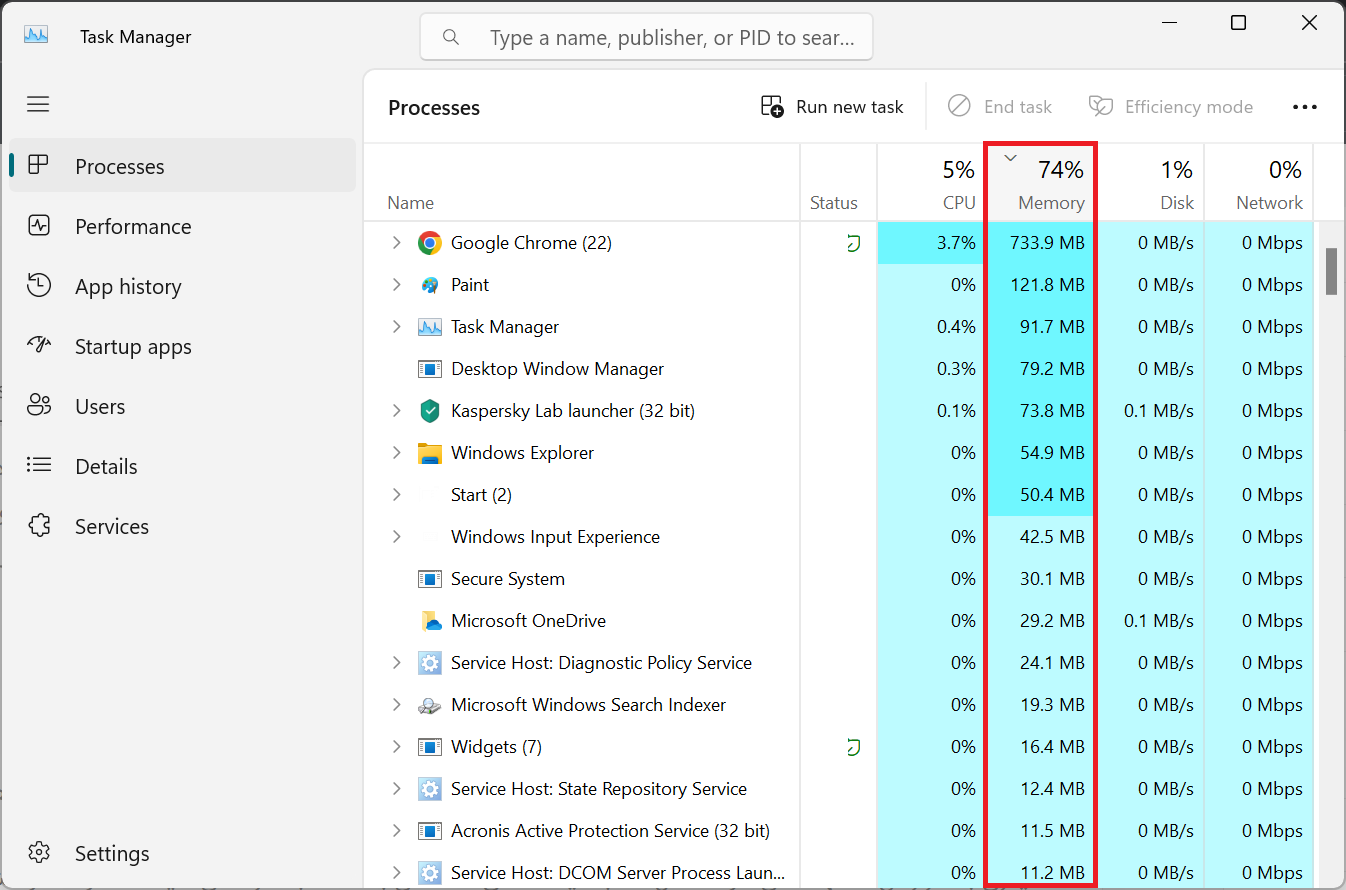Click the search box to find a process
The height and width of the screenshot is (890, 1346).
point(646,37)
